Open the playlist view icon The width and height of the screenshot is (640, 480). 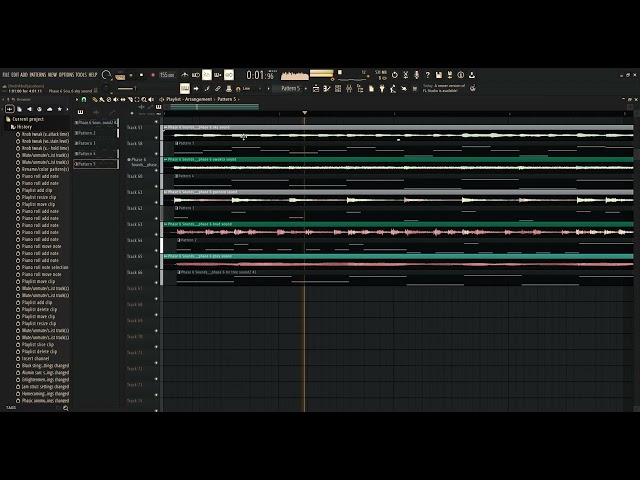pos(316,88)
